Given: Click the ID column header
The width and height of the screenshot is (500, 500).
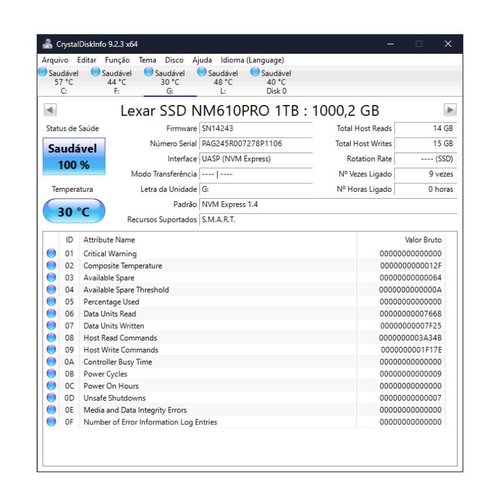Looking at the screenshot, I should click(69, 240).
